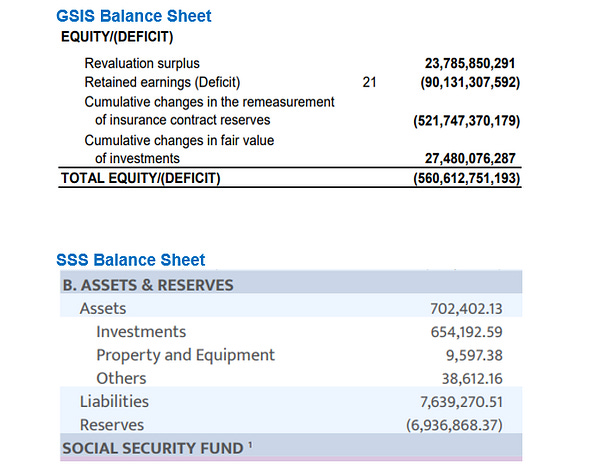Screen dimensions: 600x471
Task: Click the Investments row label
Action: 141,332
